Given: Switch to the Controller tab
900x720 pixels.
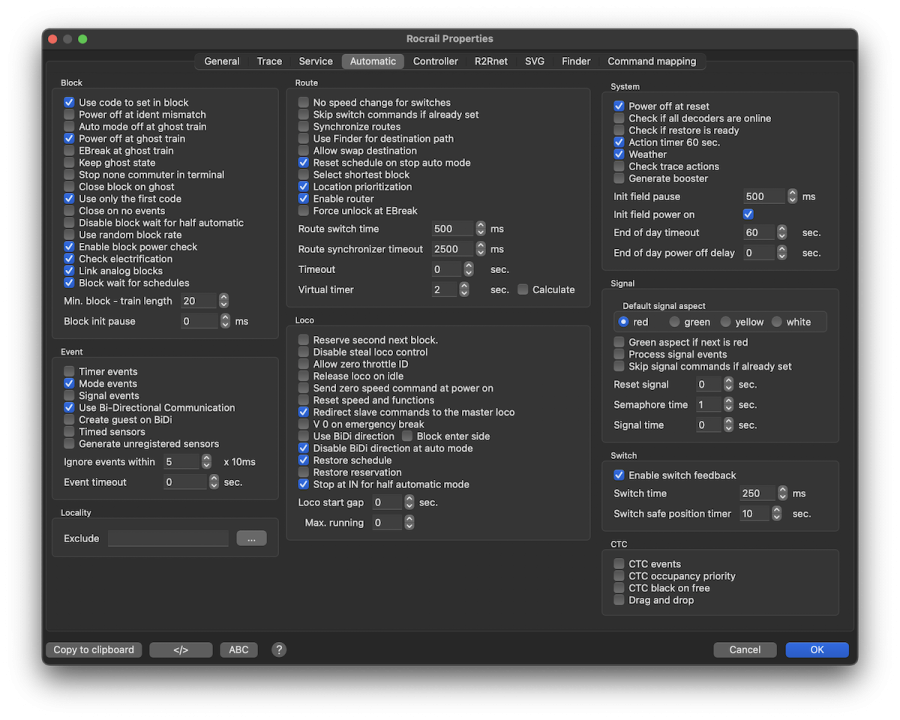Looking at the screenshot, I should coord(435,61).
